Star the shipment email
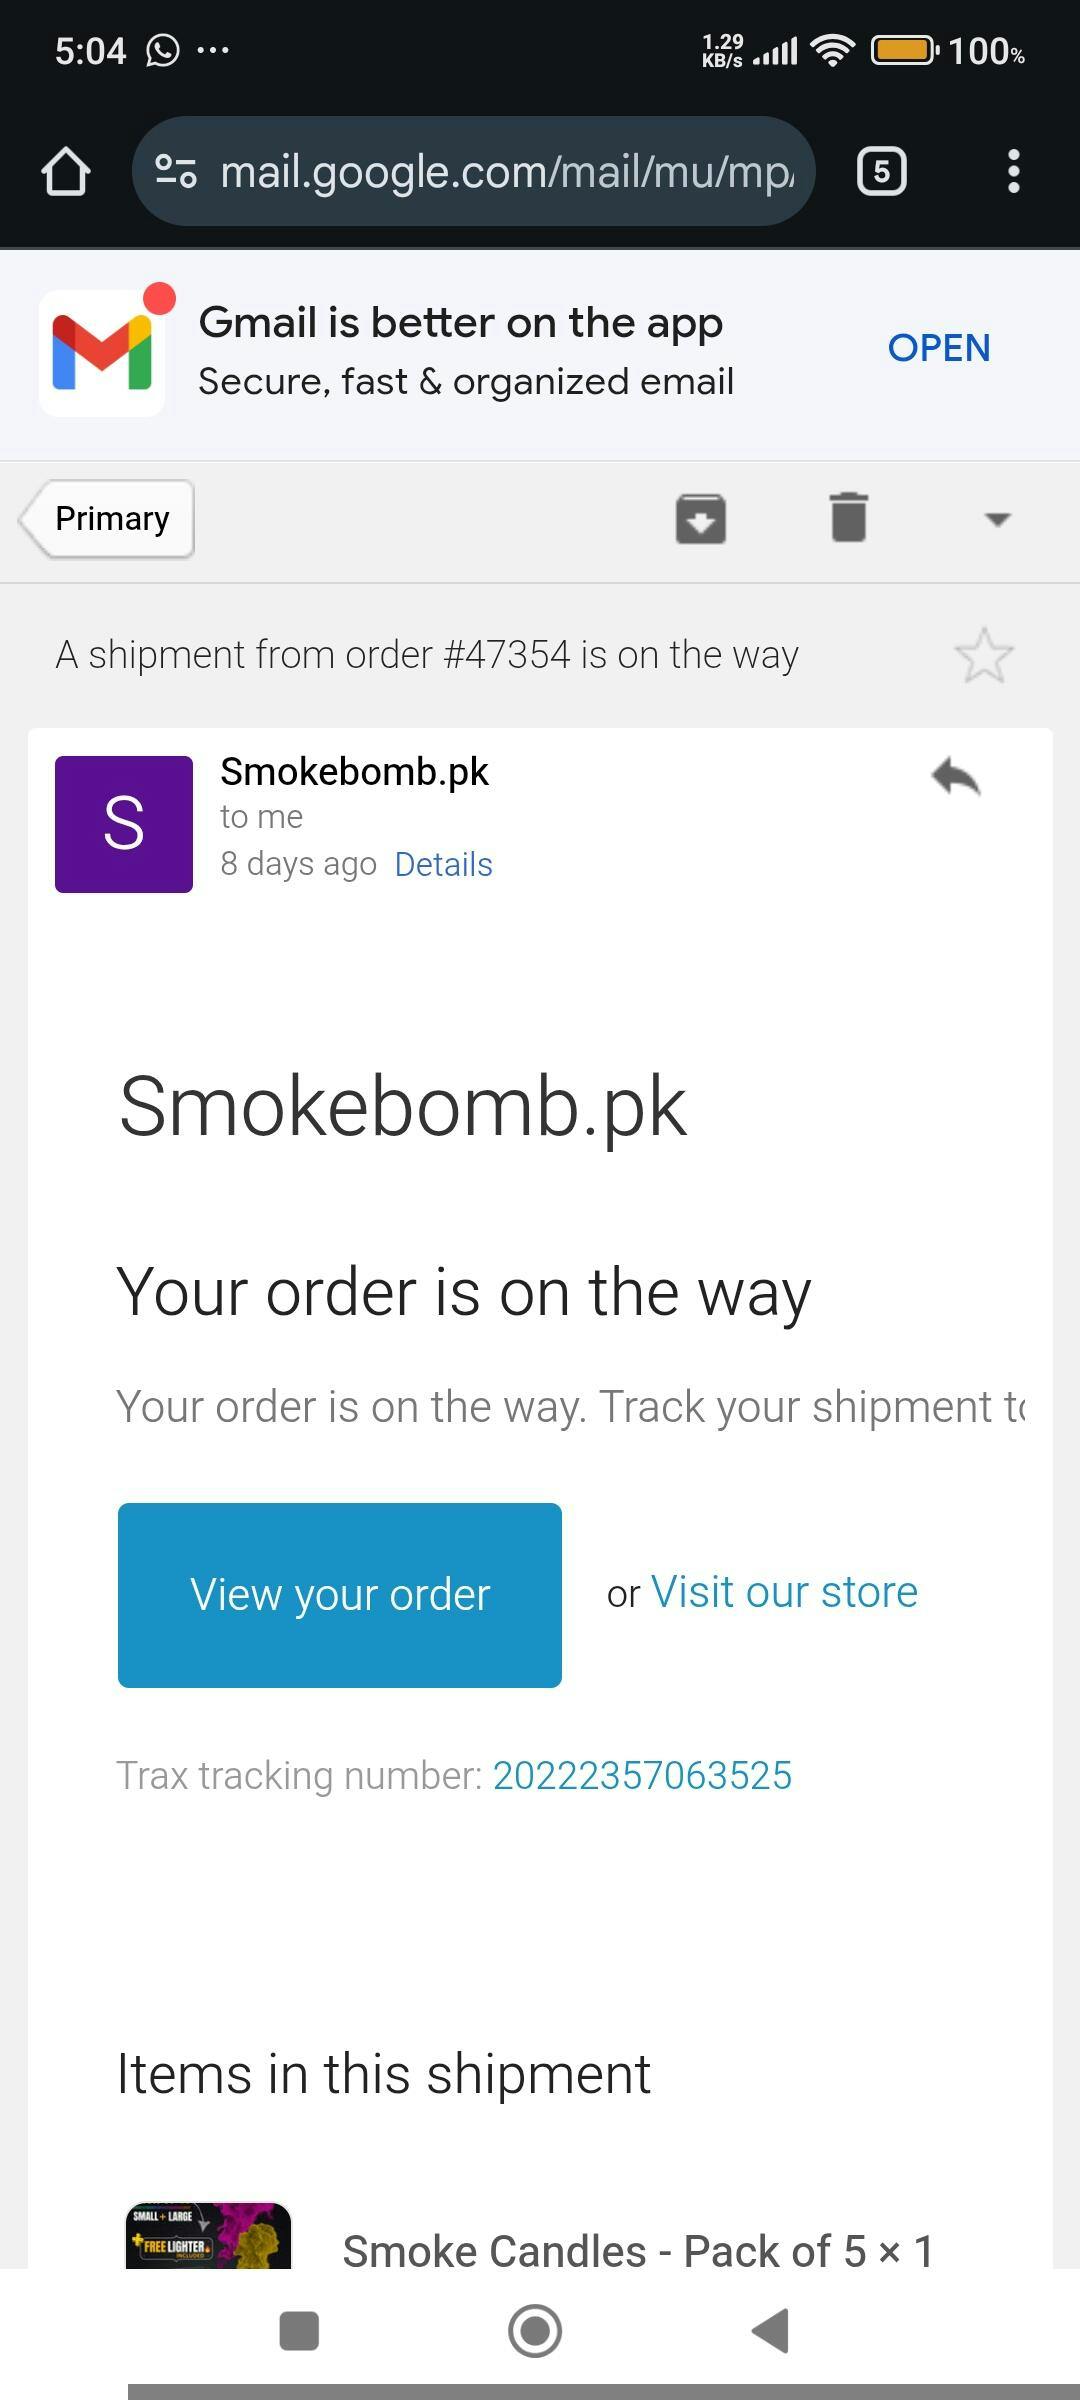This screenshot has height=2400, width=1080. click(x=984, y=656)
